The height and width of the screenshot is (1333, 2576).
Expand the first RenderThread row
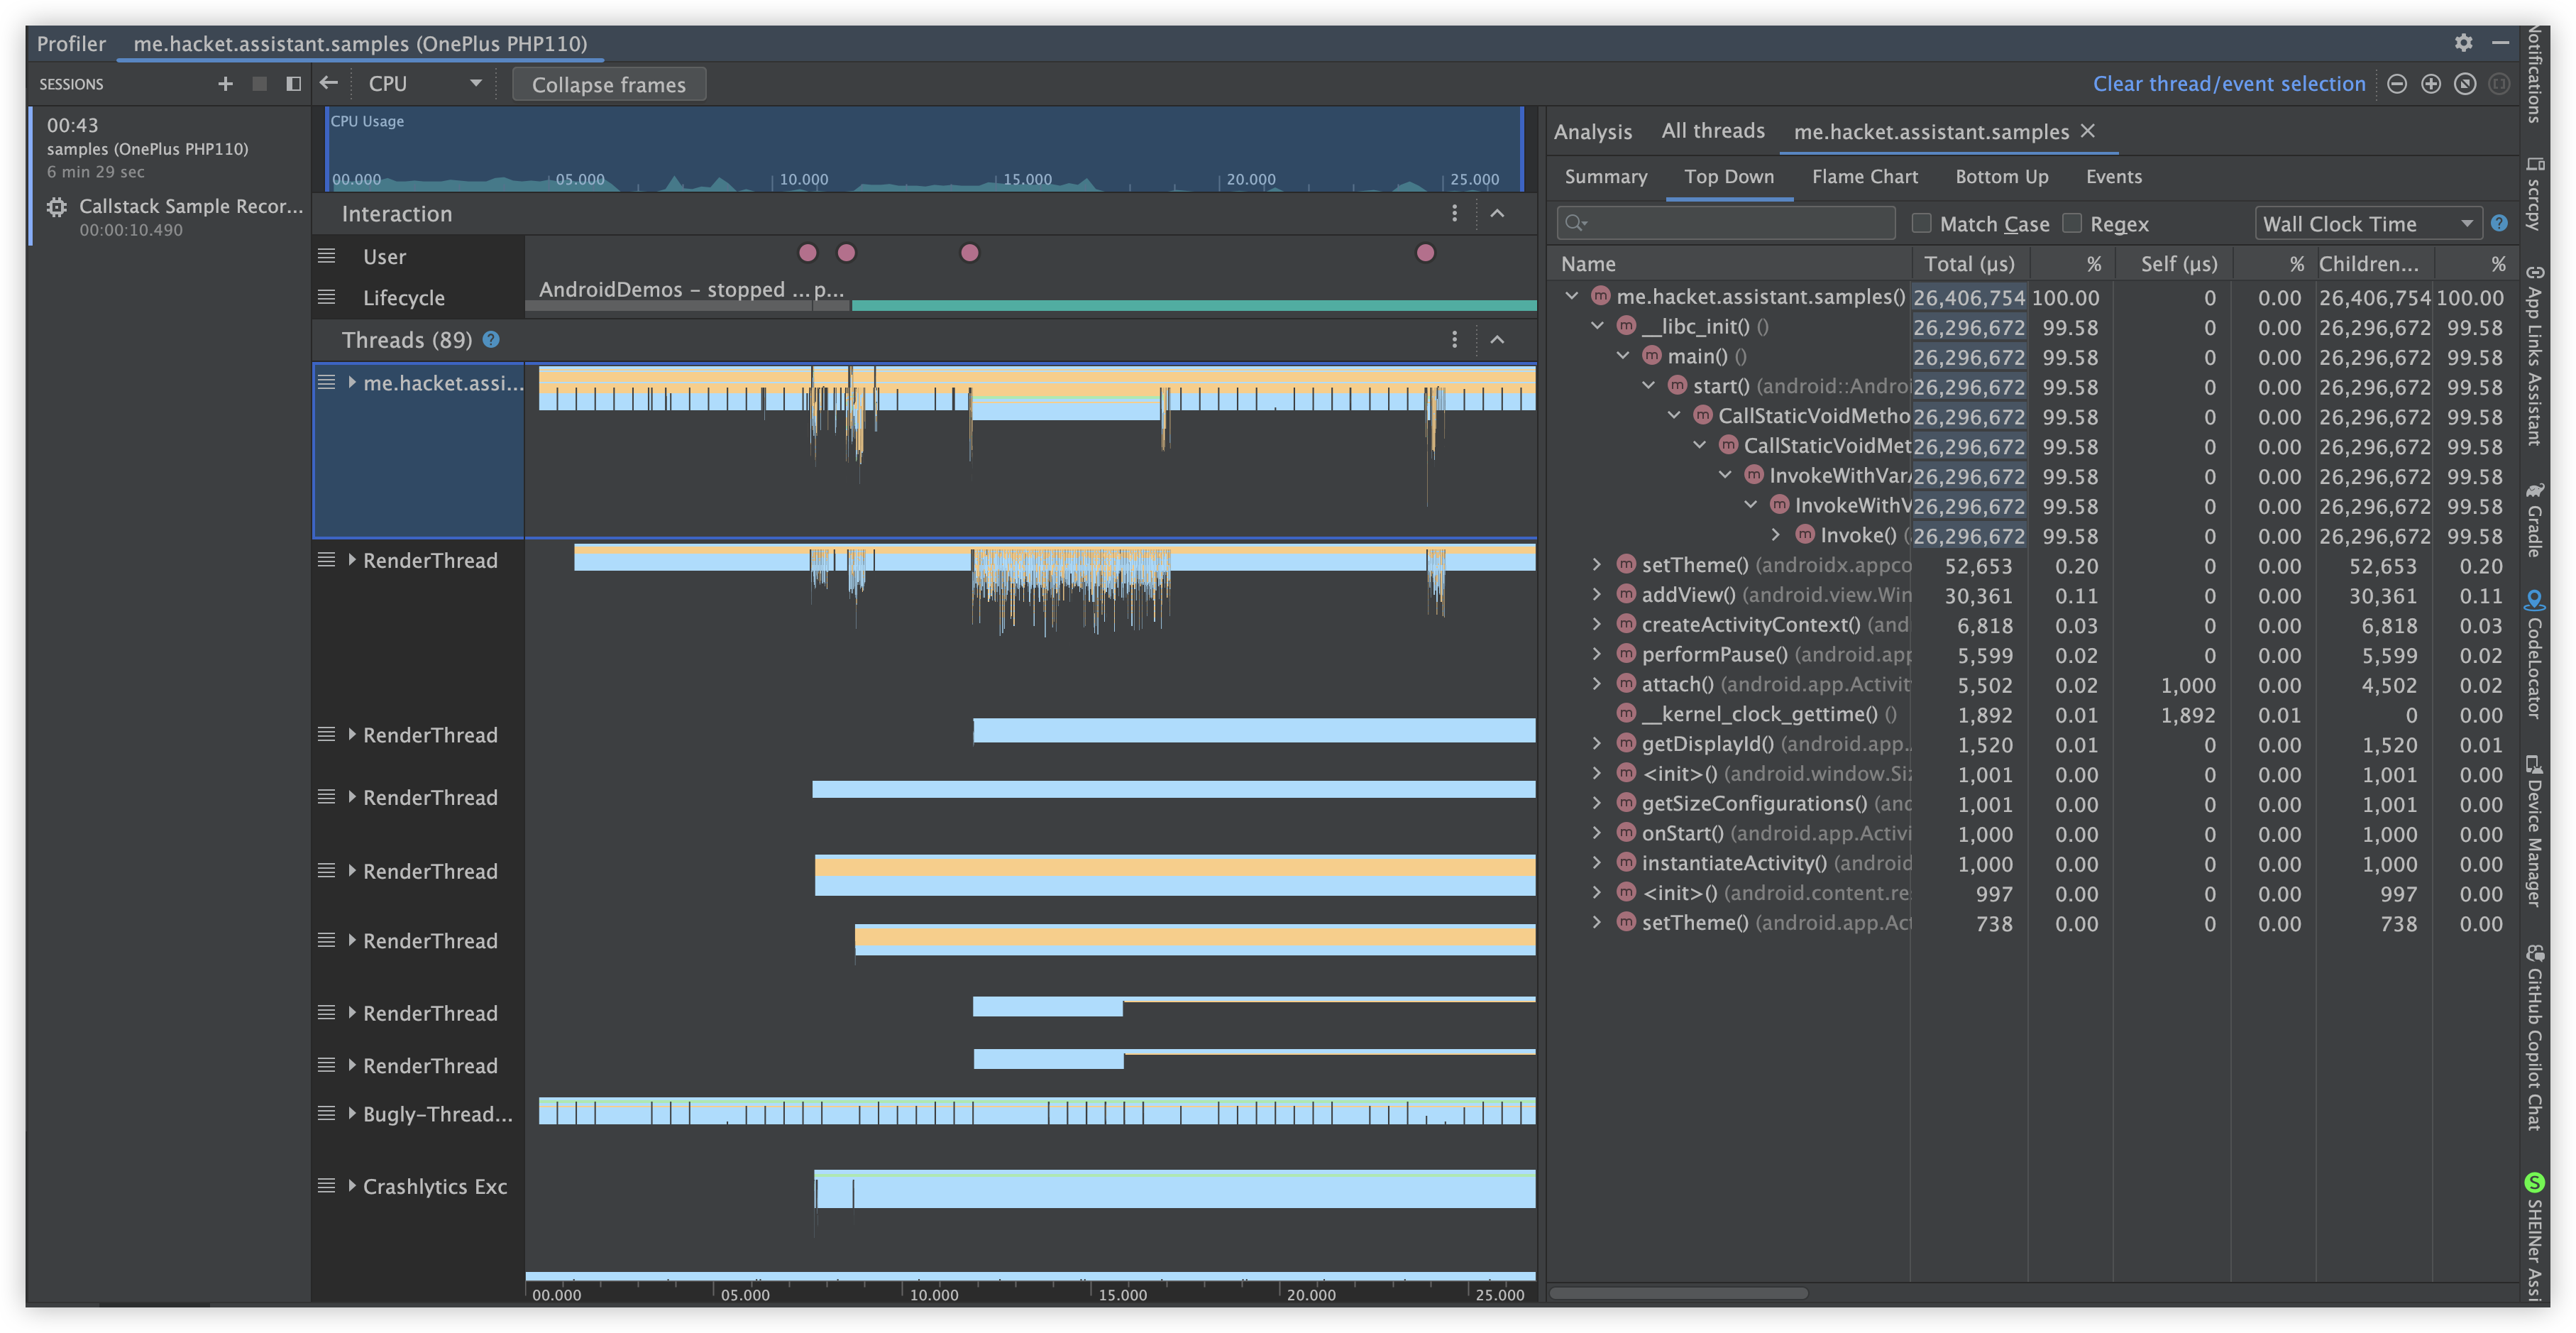click(352, 560)
